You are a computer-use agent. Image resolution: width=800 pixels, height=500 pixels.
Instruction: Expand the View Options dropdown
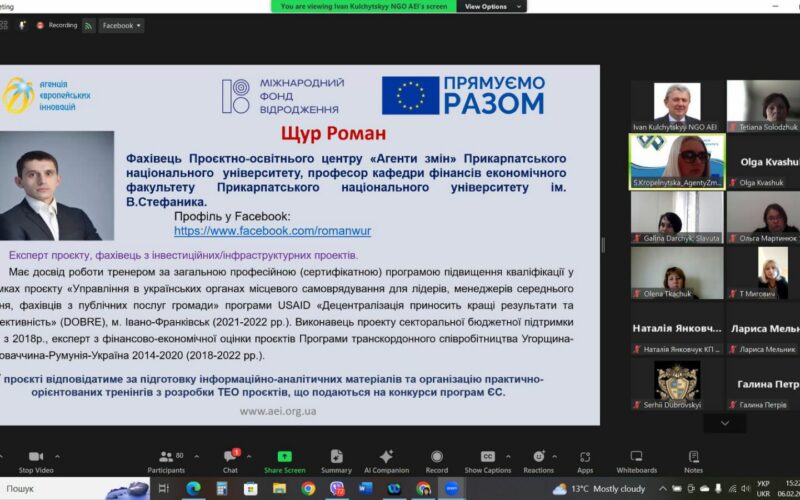coord(488,6)
